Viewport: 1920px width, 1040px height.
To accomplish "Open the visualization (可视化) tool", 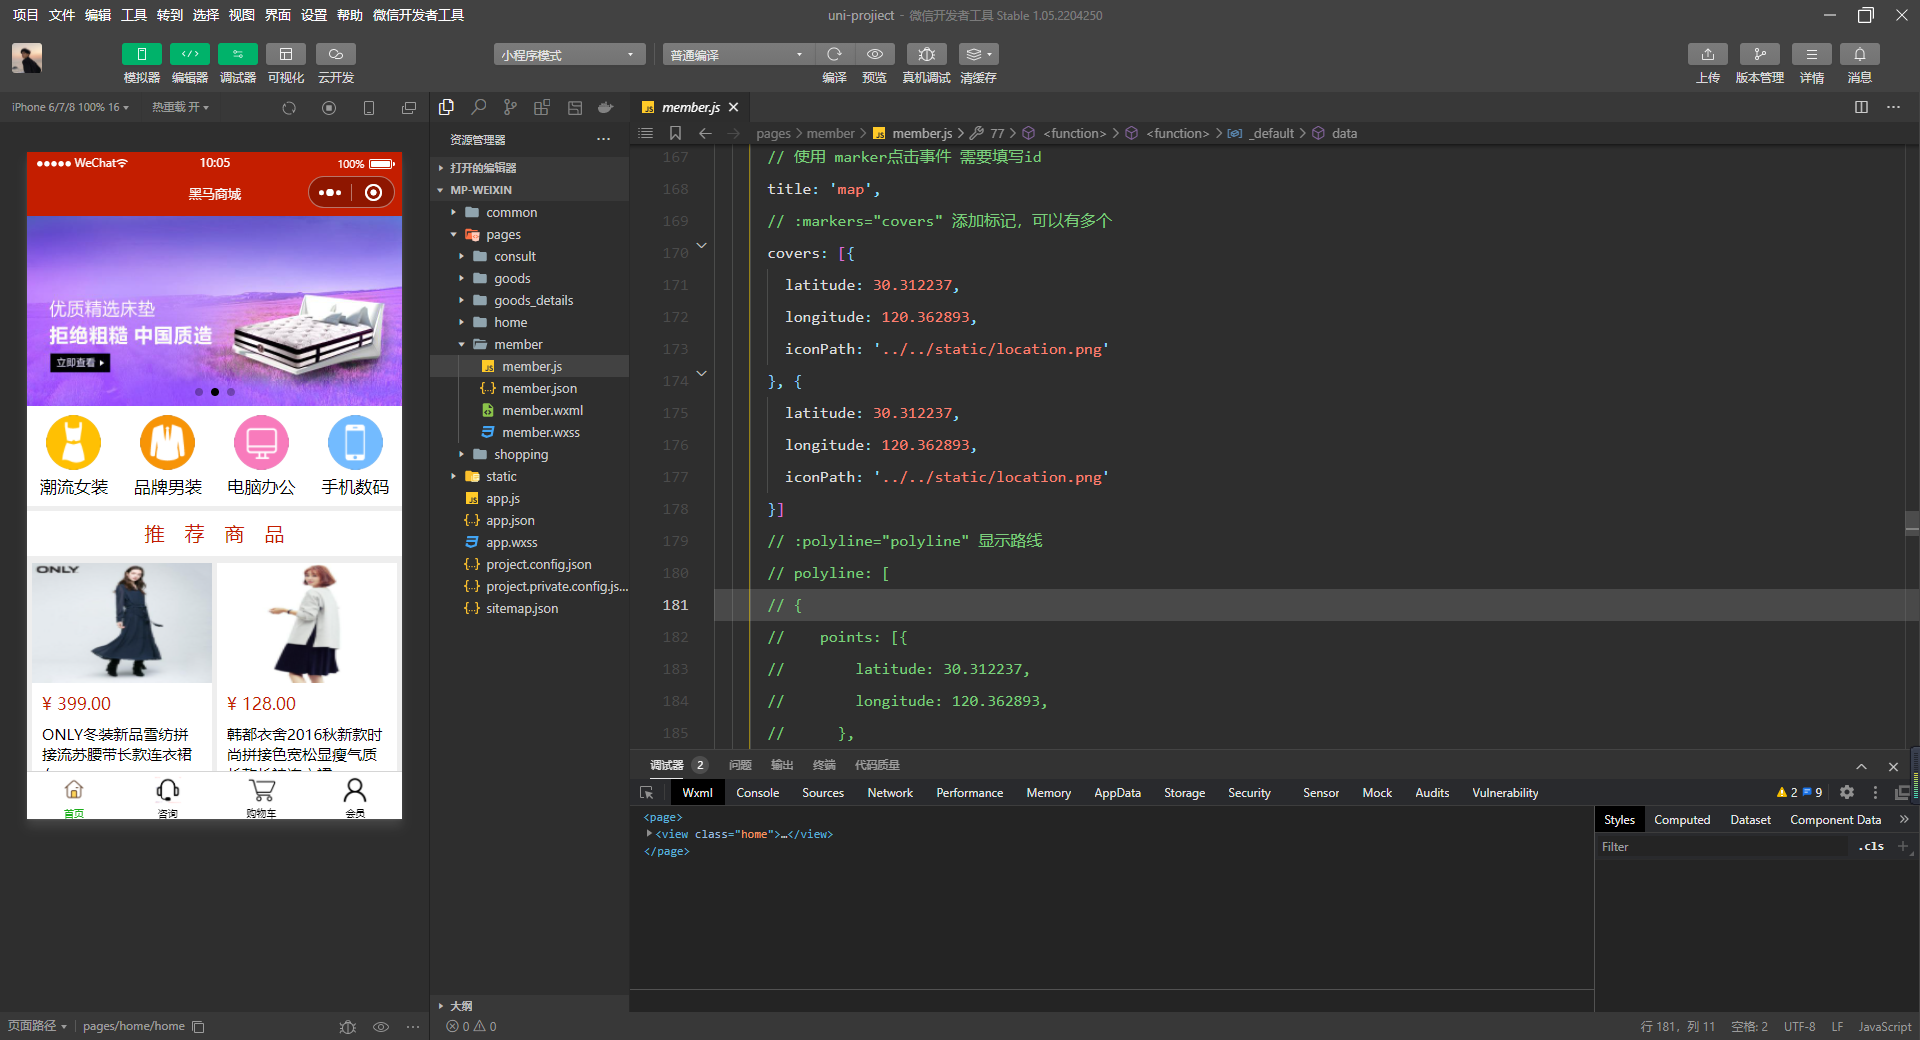I will (x=286, y=54).
